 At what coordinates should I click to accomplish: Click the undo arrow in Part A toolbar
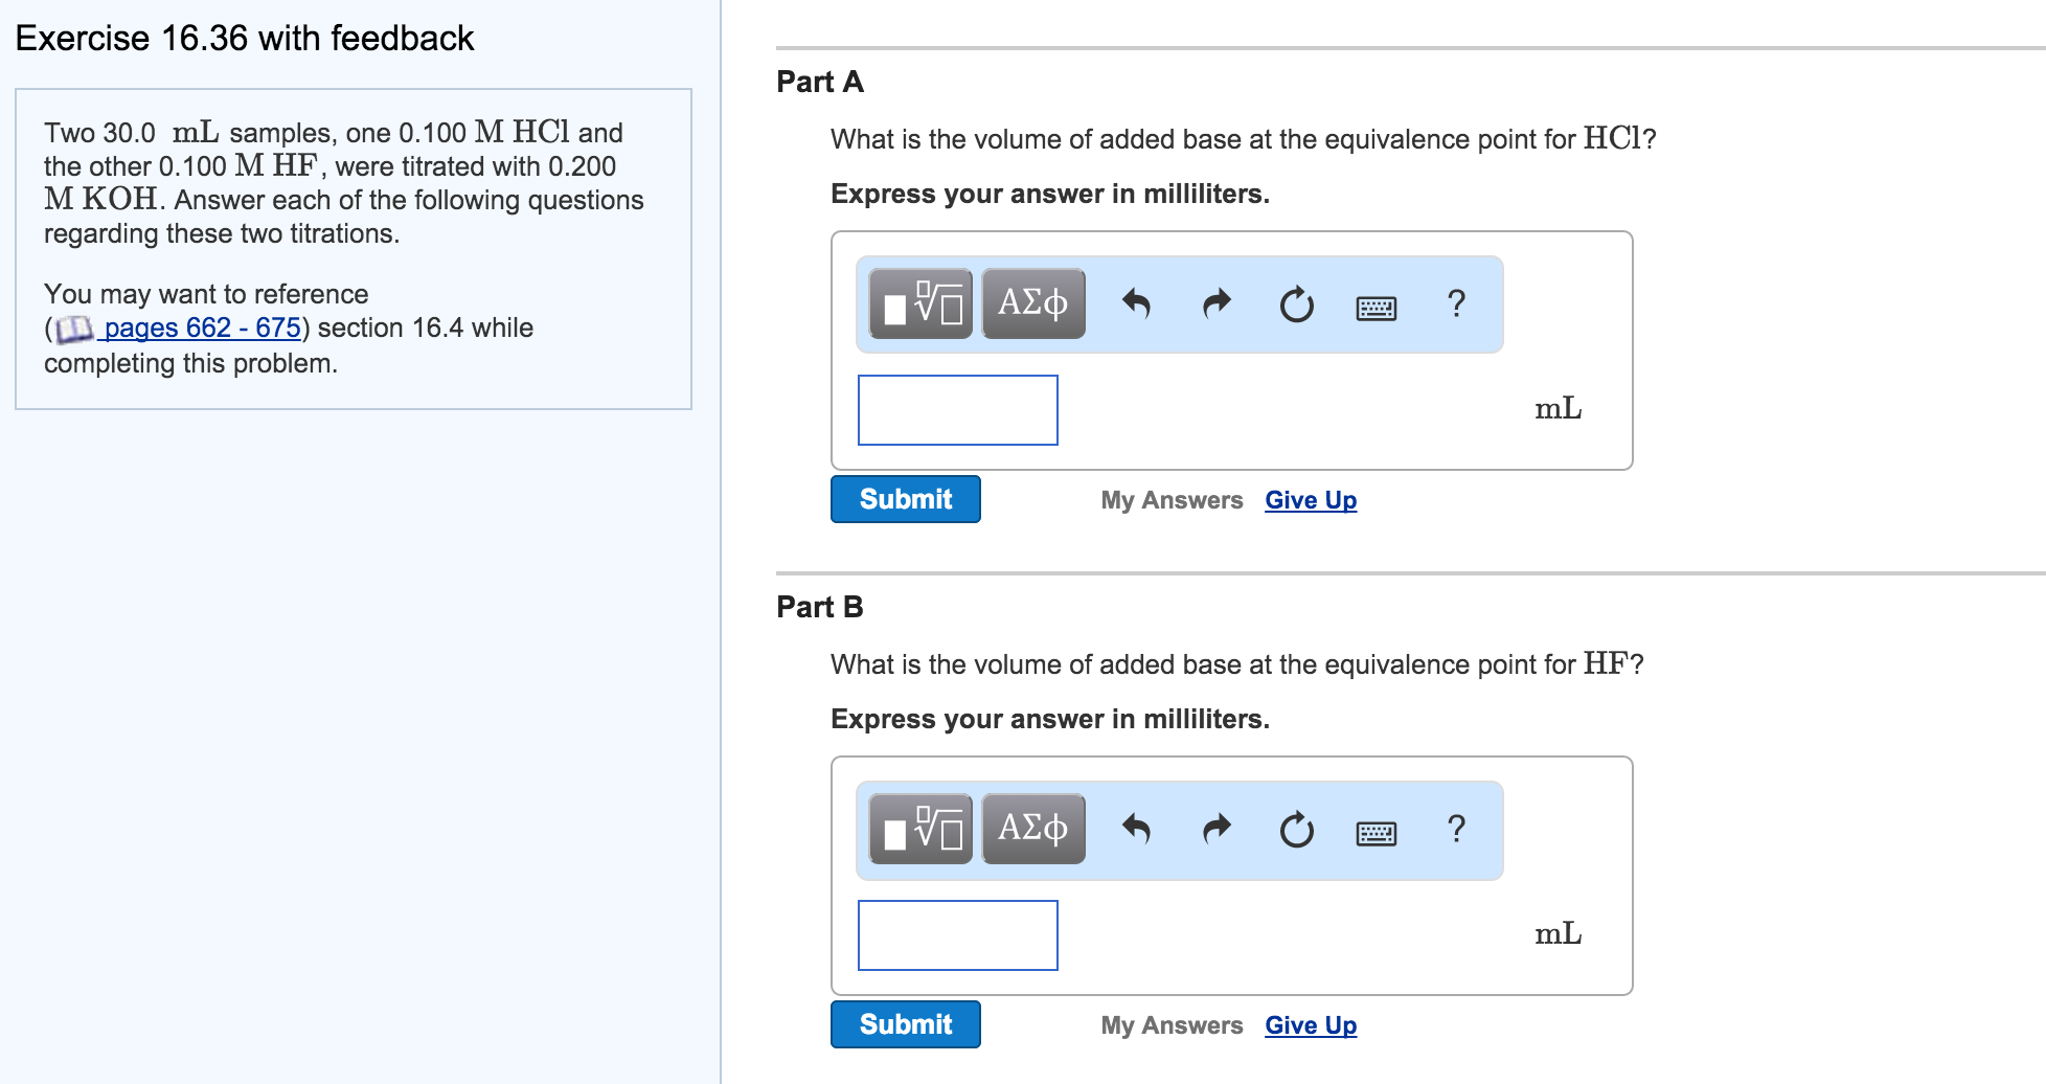[x=1137, y=304]
